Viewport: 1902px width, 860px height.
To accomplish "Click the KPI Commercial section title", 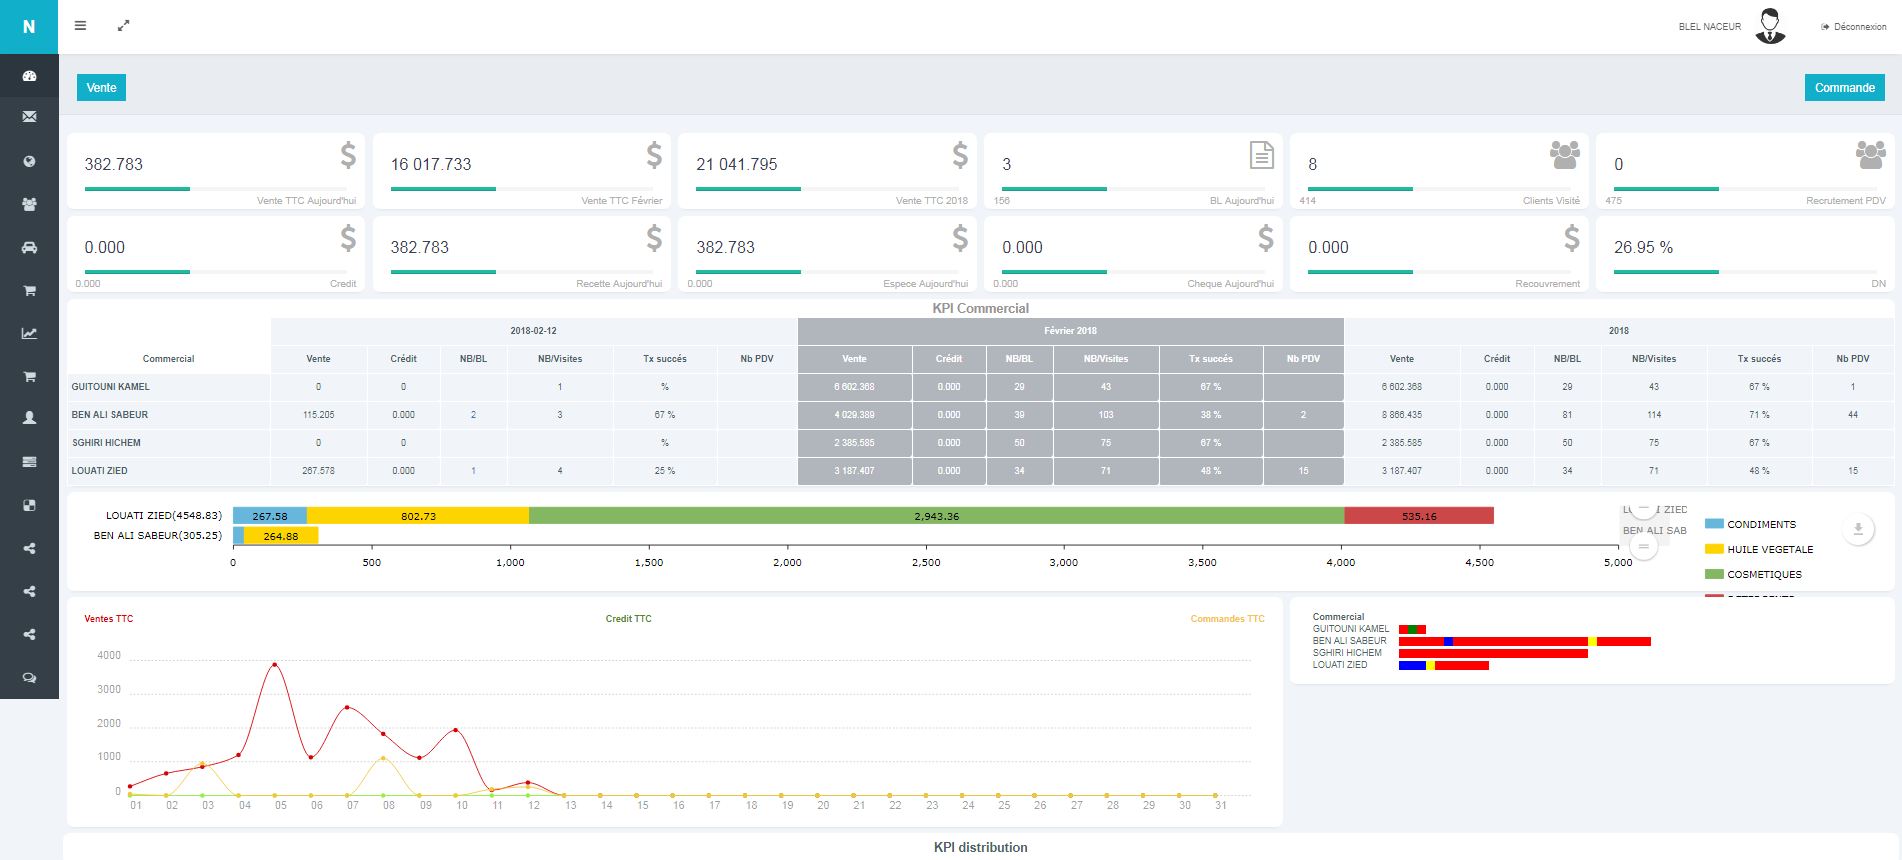I will (980, 308).
